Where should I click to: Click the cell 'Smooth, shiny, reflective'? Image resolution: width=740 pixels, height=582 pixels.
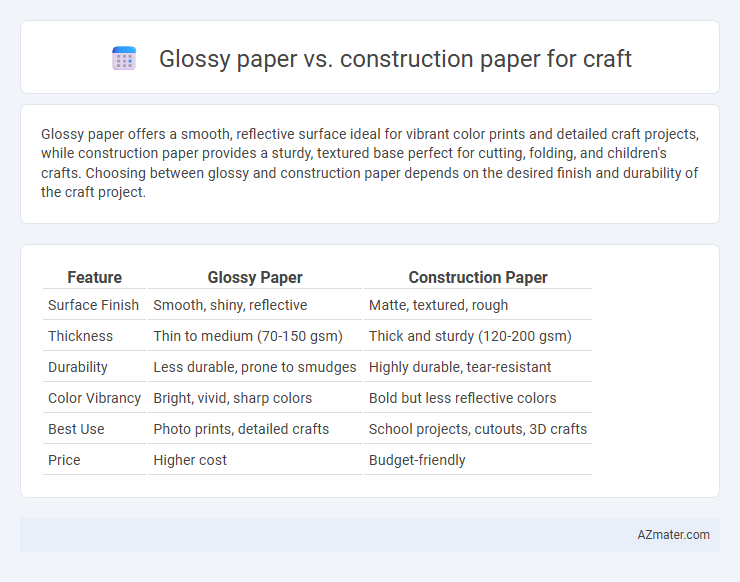click(230, 305)
